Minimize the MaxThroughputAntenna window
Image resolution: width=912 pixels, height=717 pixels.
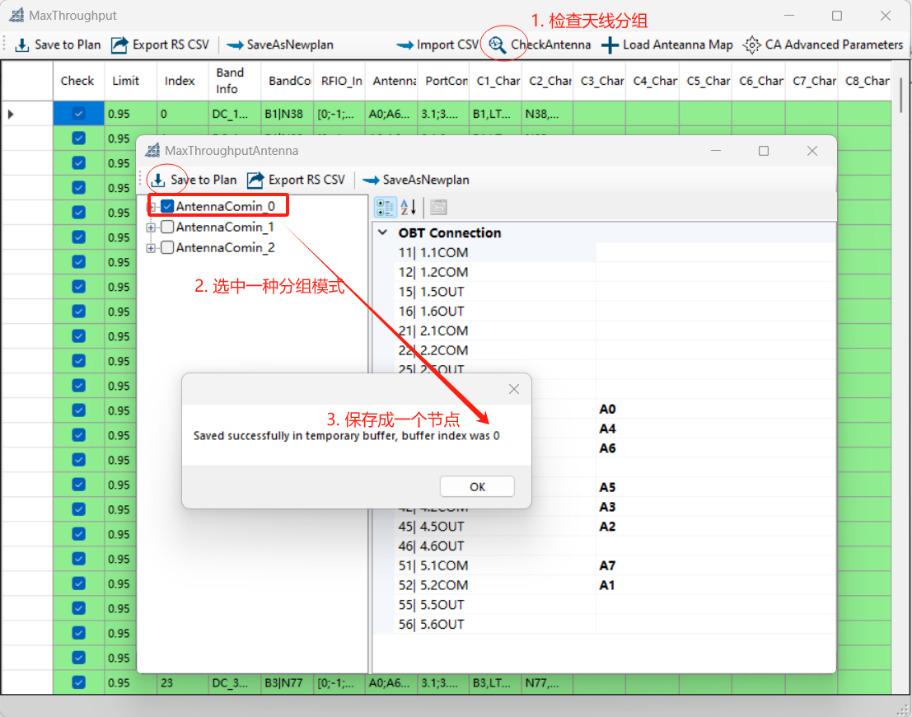(x=716, y=151)
